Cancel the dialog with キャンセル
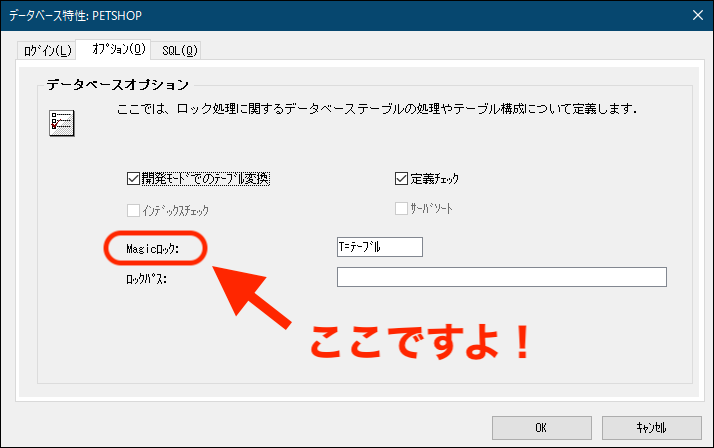Image resolution: width=714 pixels, height=448 pixels. coord(651,427)
